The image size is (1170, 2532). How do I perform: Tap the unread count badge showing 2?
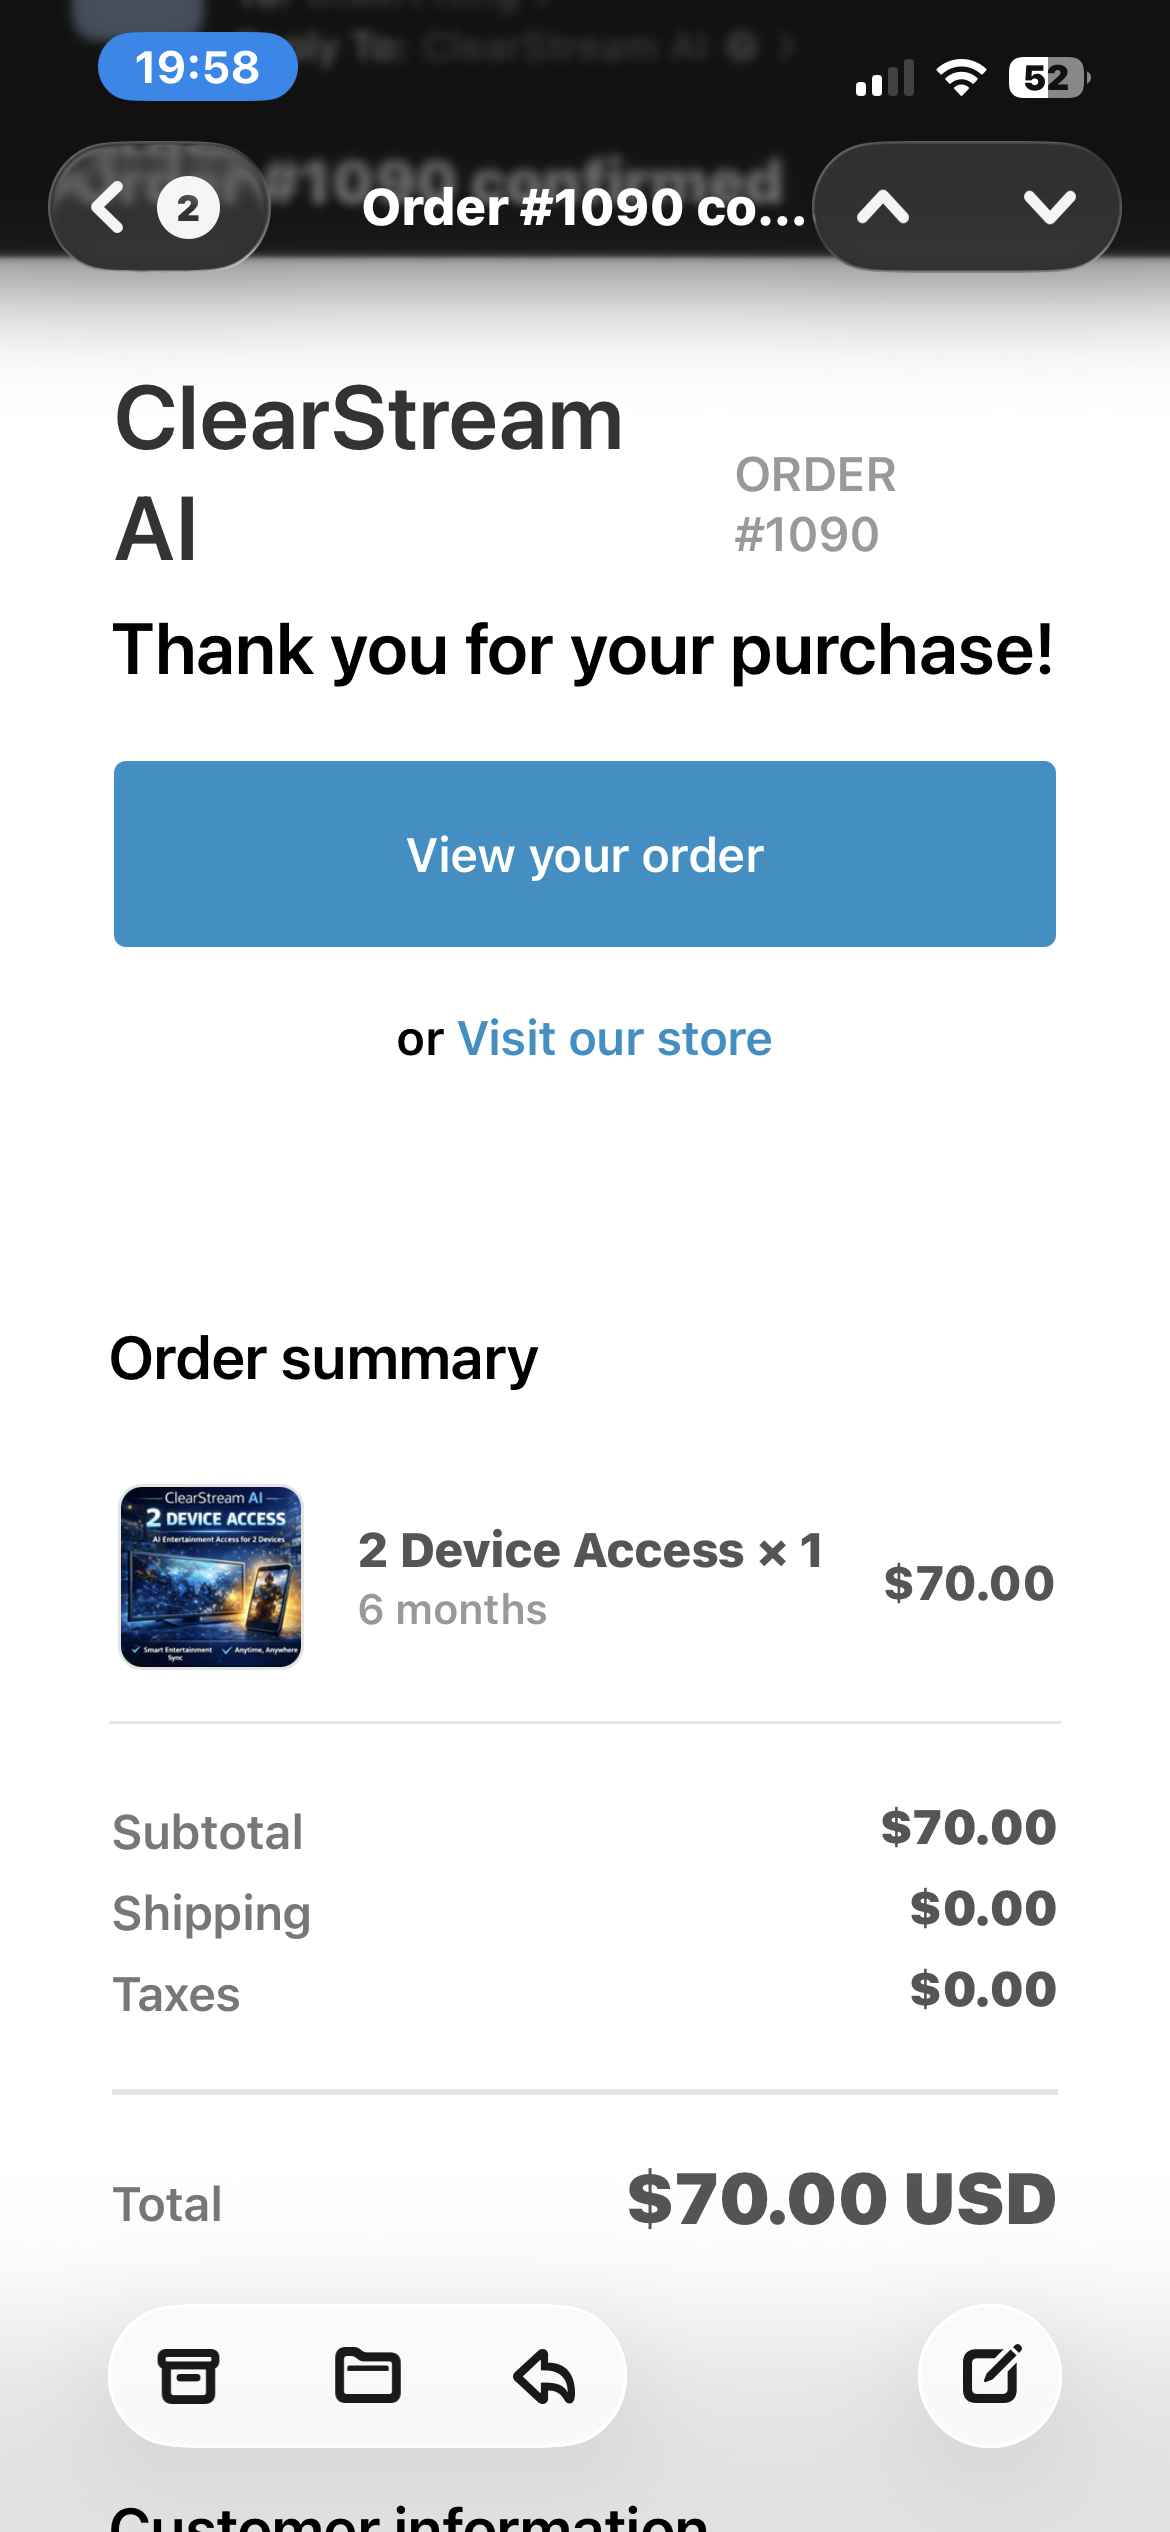tap(188, 208)
